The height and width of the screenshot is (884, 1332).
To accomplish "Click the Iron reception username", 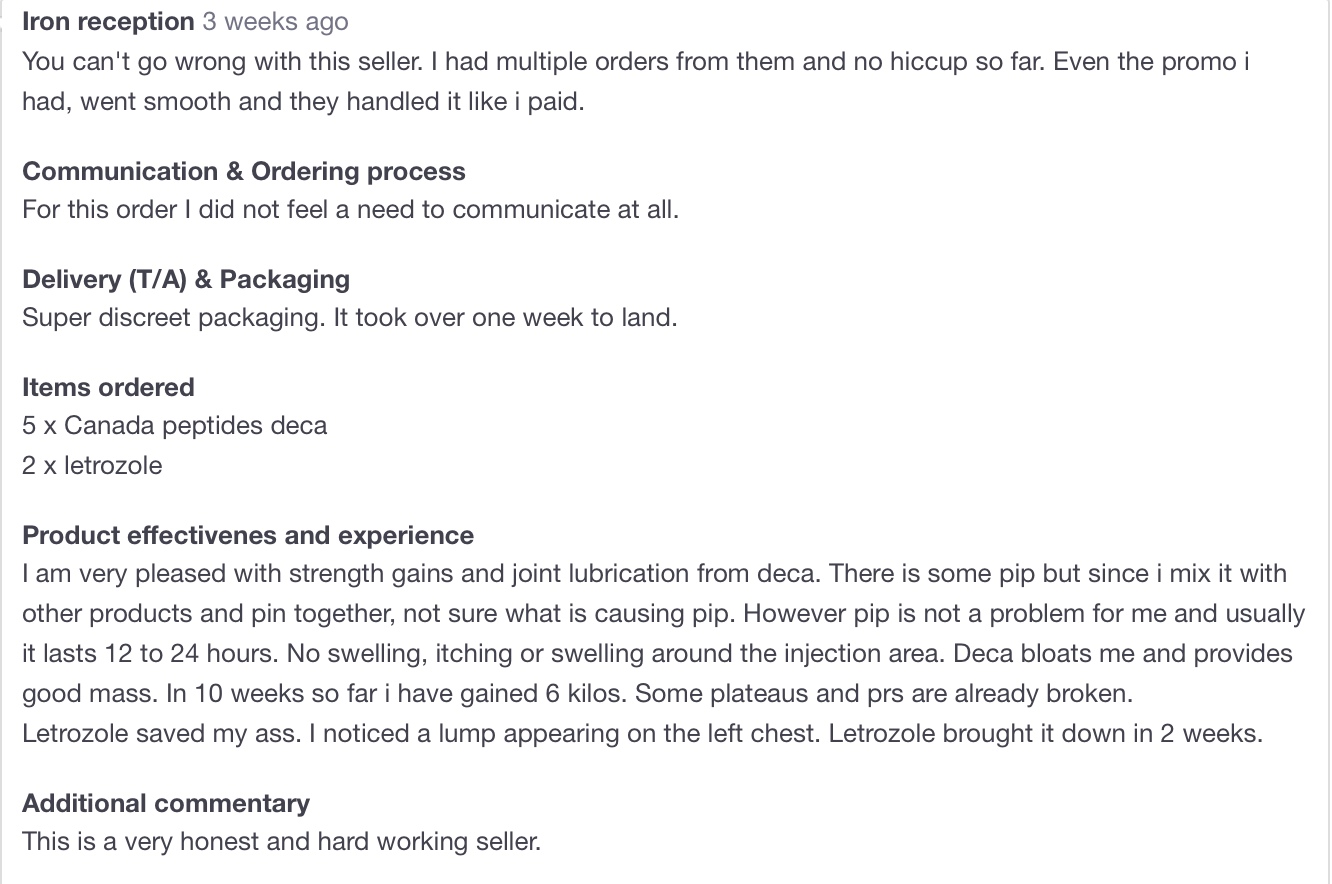I will point(108,21).
